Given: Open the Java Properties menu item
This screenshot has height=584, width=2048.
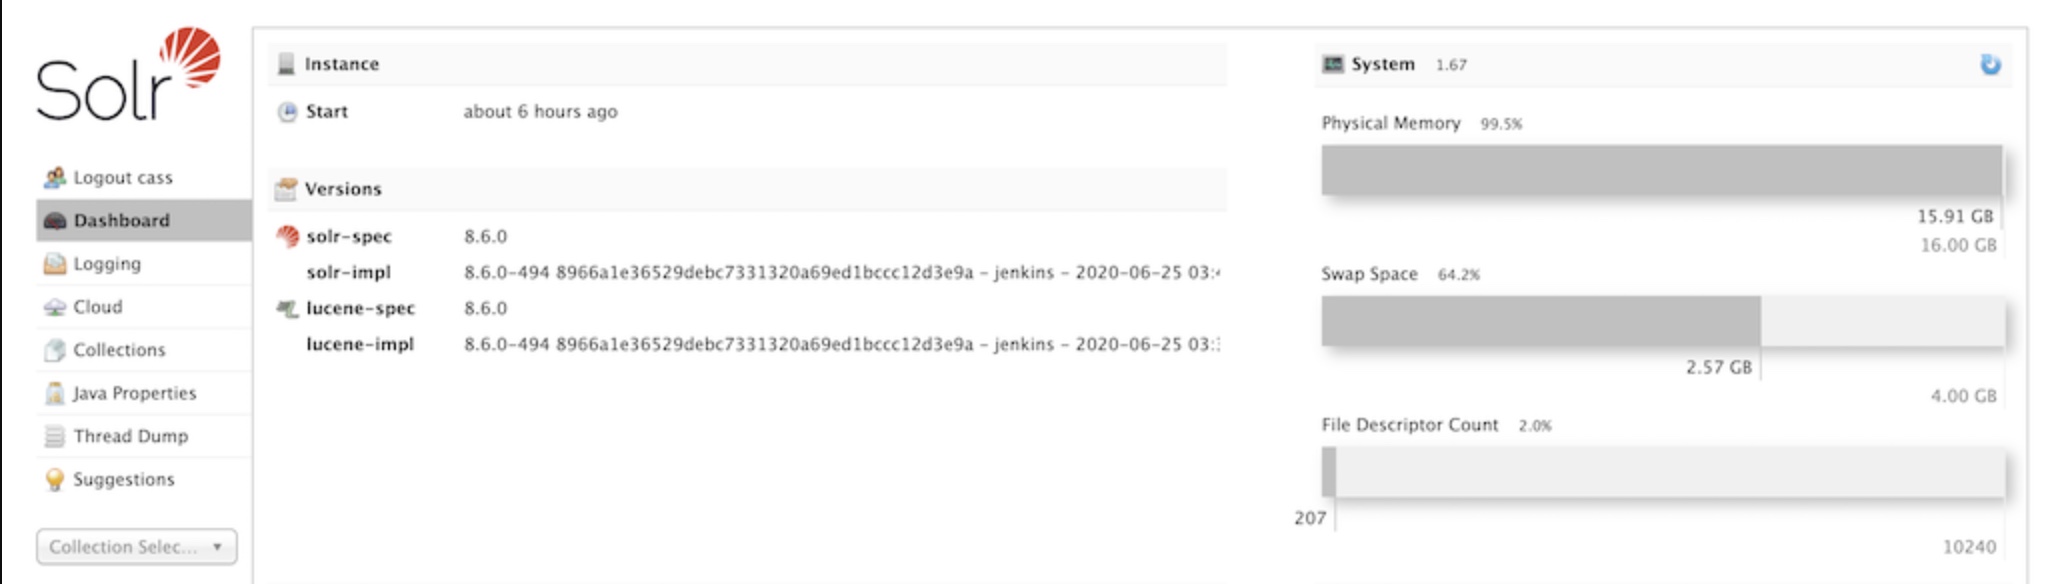Looking at the screenshot, I should click(x=135, y=393).
